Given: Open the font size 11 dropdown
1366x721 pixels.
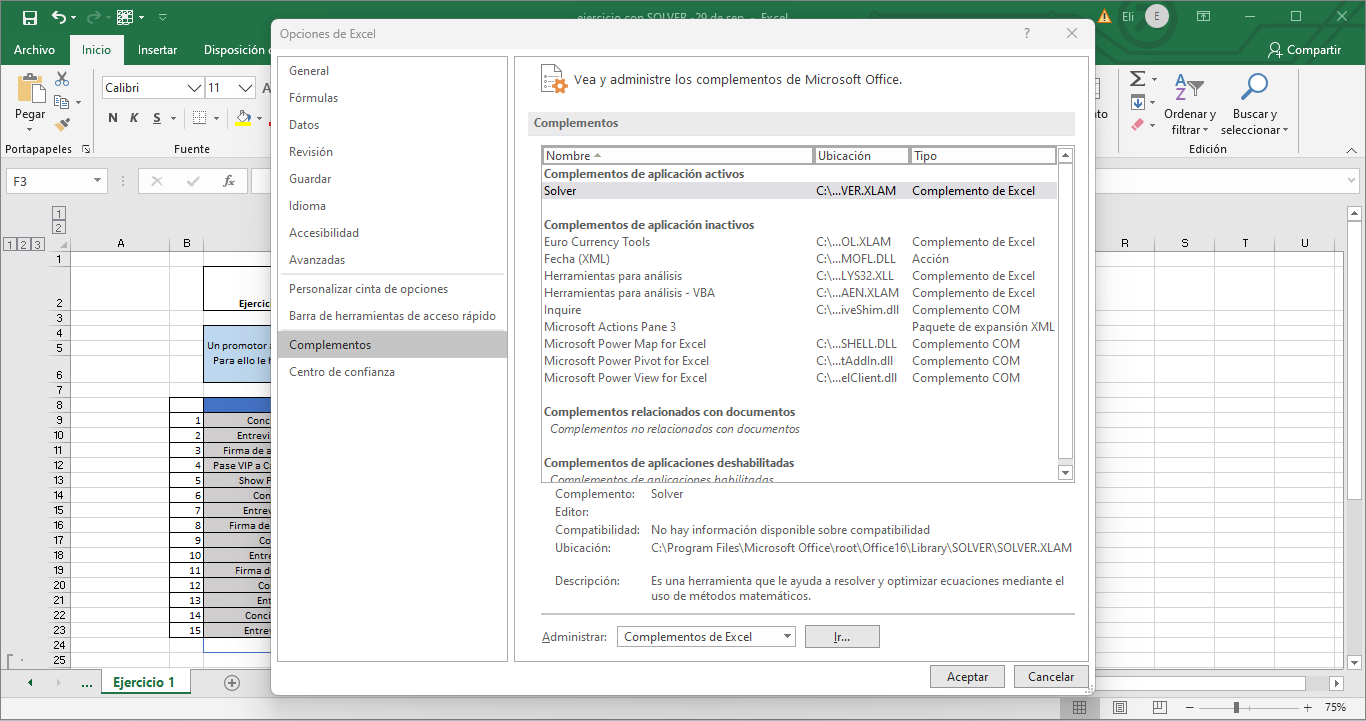Looking at the screenshot, I should coord(246,88).
